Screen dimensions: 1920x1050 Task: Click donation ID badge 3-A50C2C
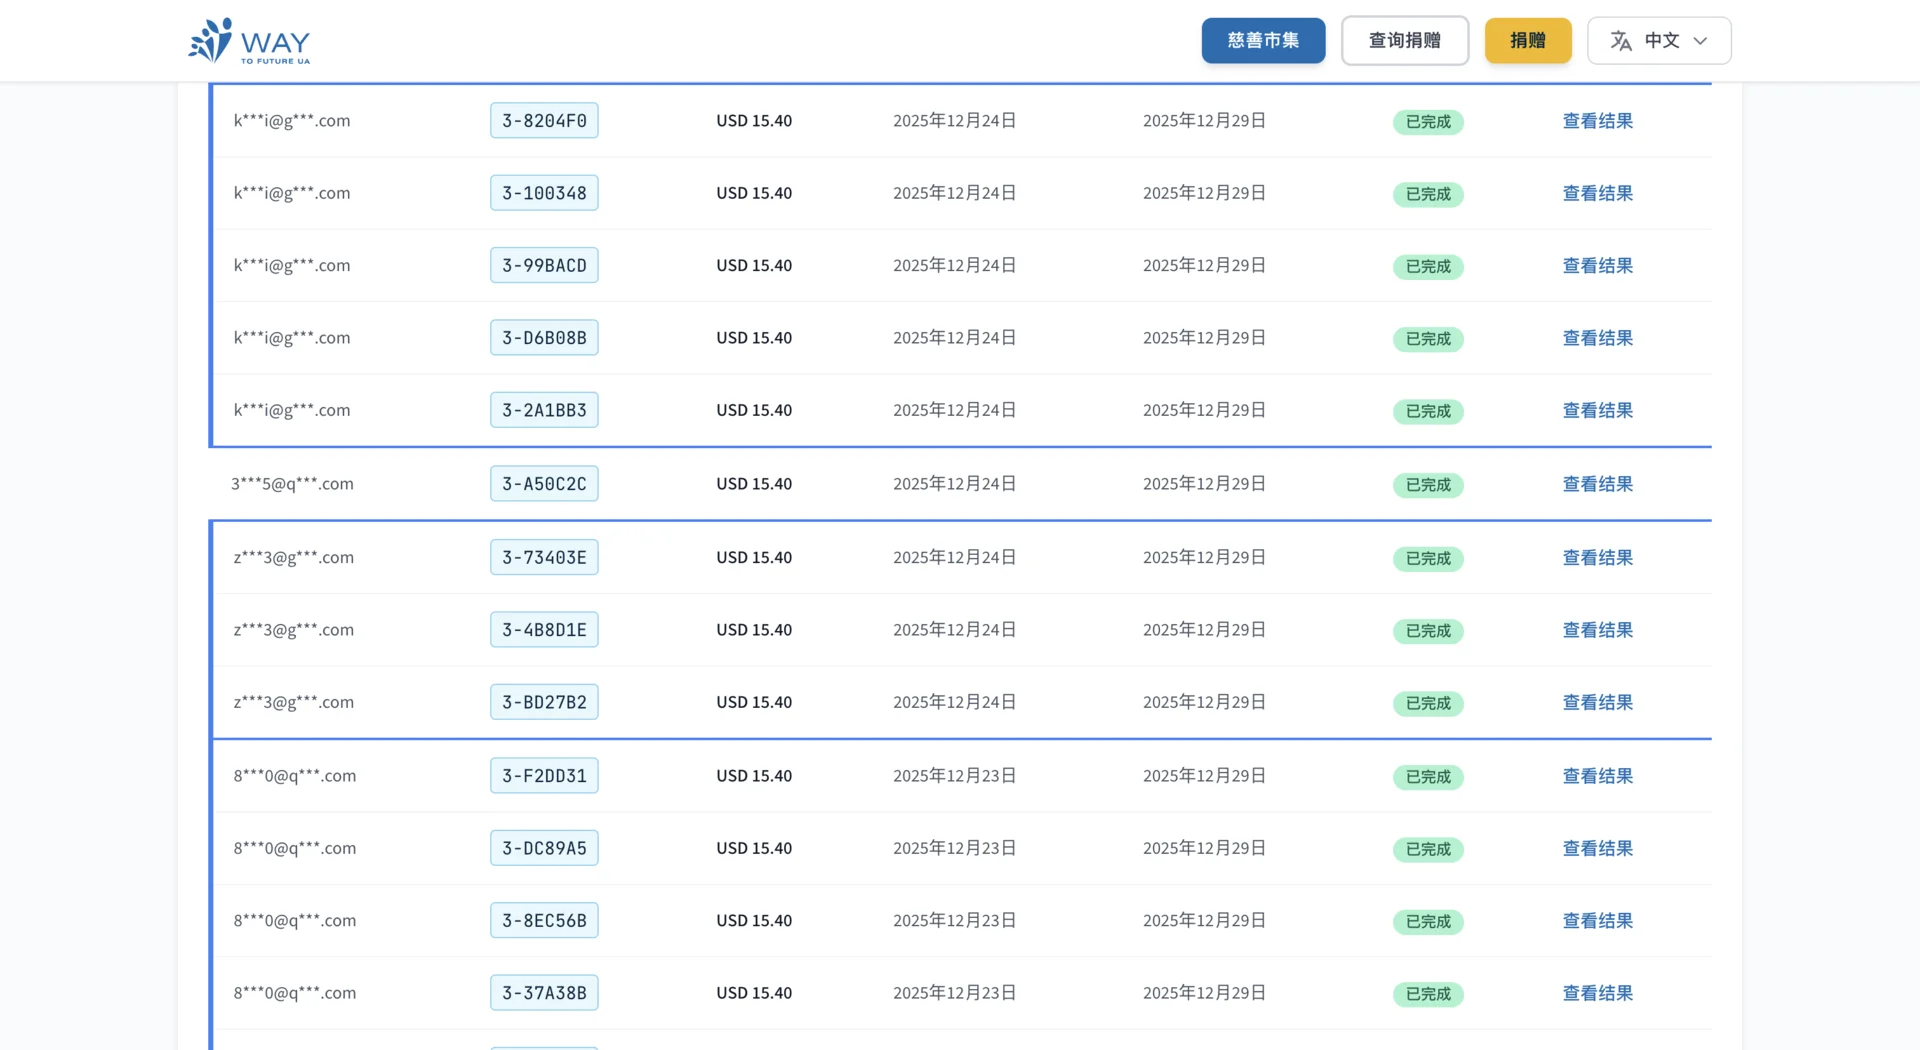pyautogui.click(x=544, y=484)
